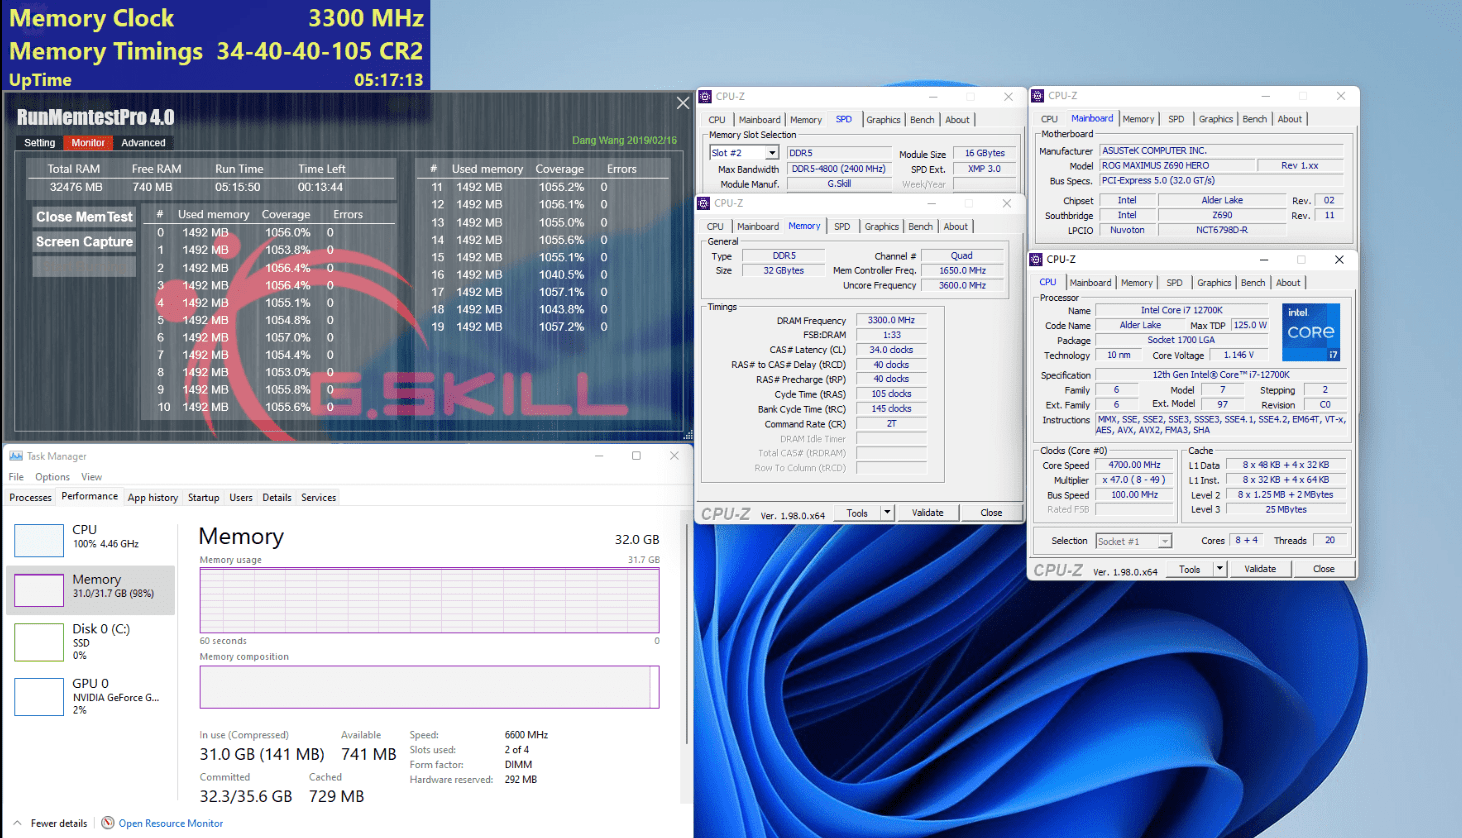This screenshot has height=838, width=1462.
Task: Open the Details tab in Task Manager
Action: pos(277,497)
